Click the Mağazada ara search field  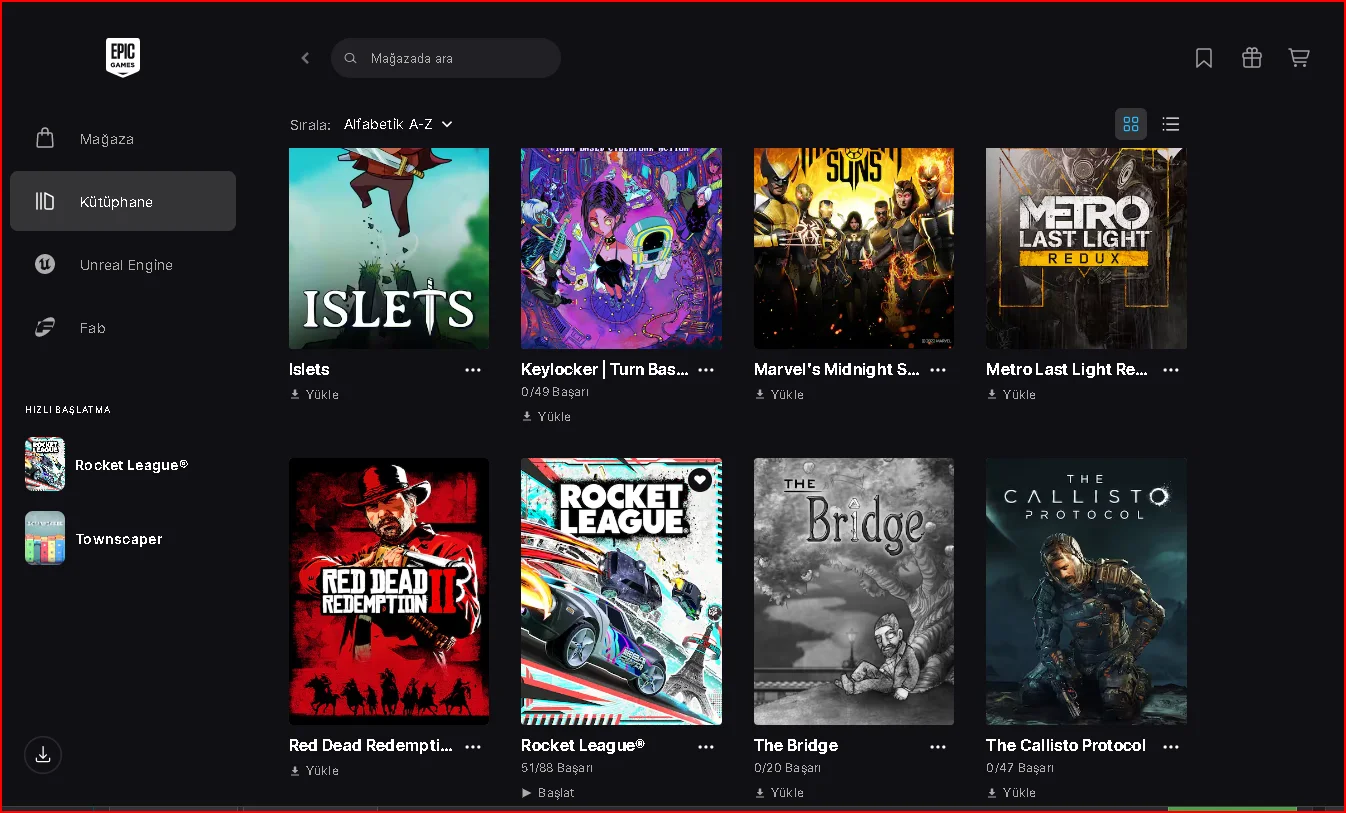coord(446,58)
